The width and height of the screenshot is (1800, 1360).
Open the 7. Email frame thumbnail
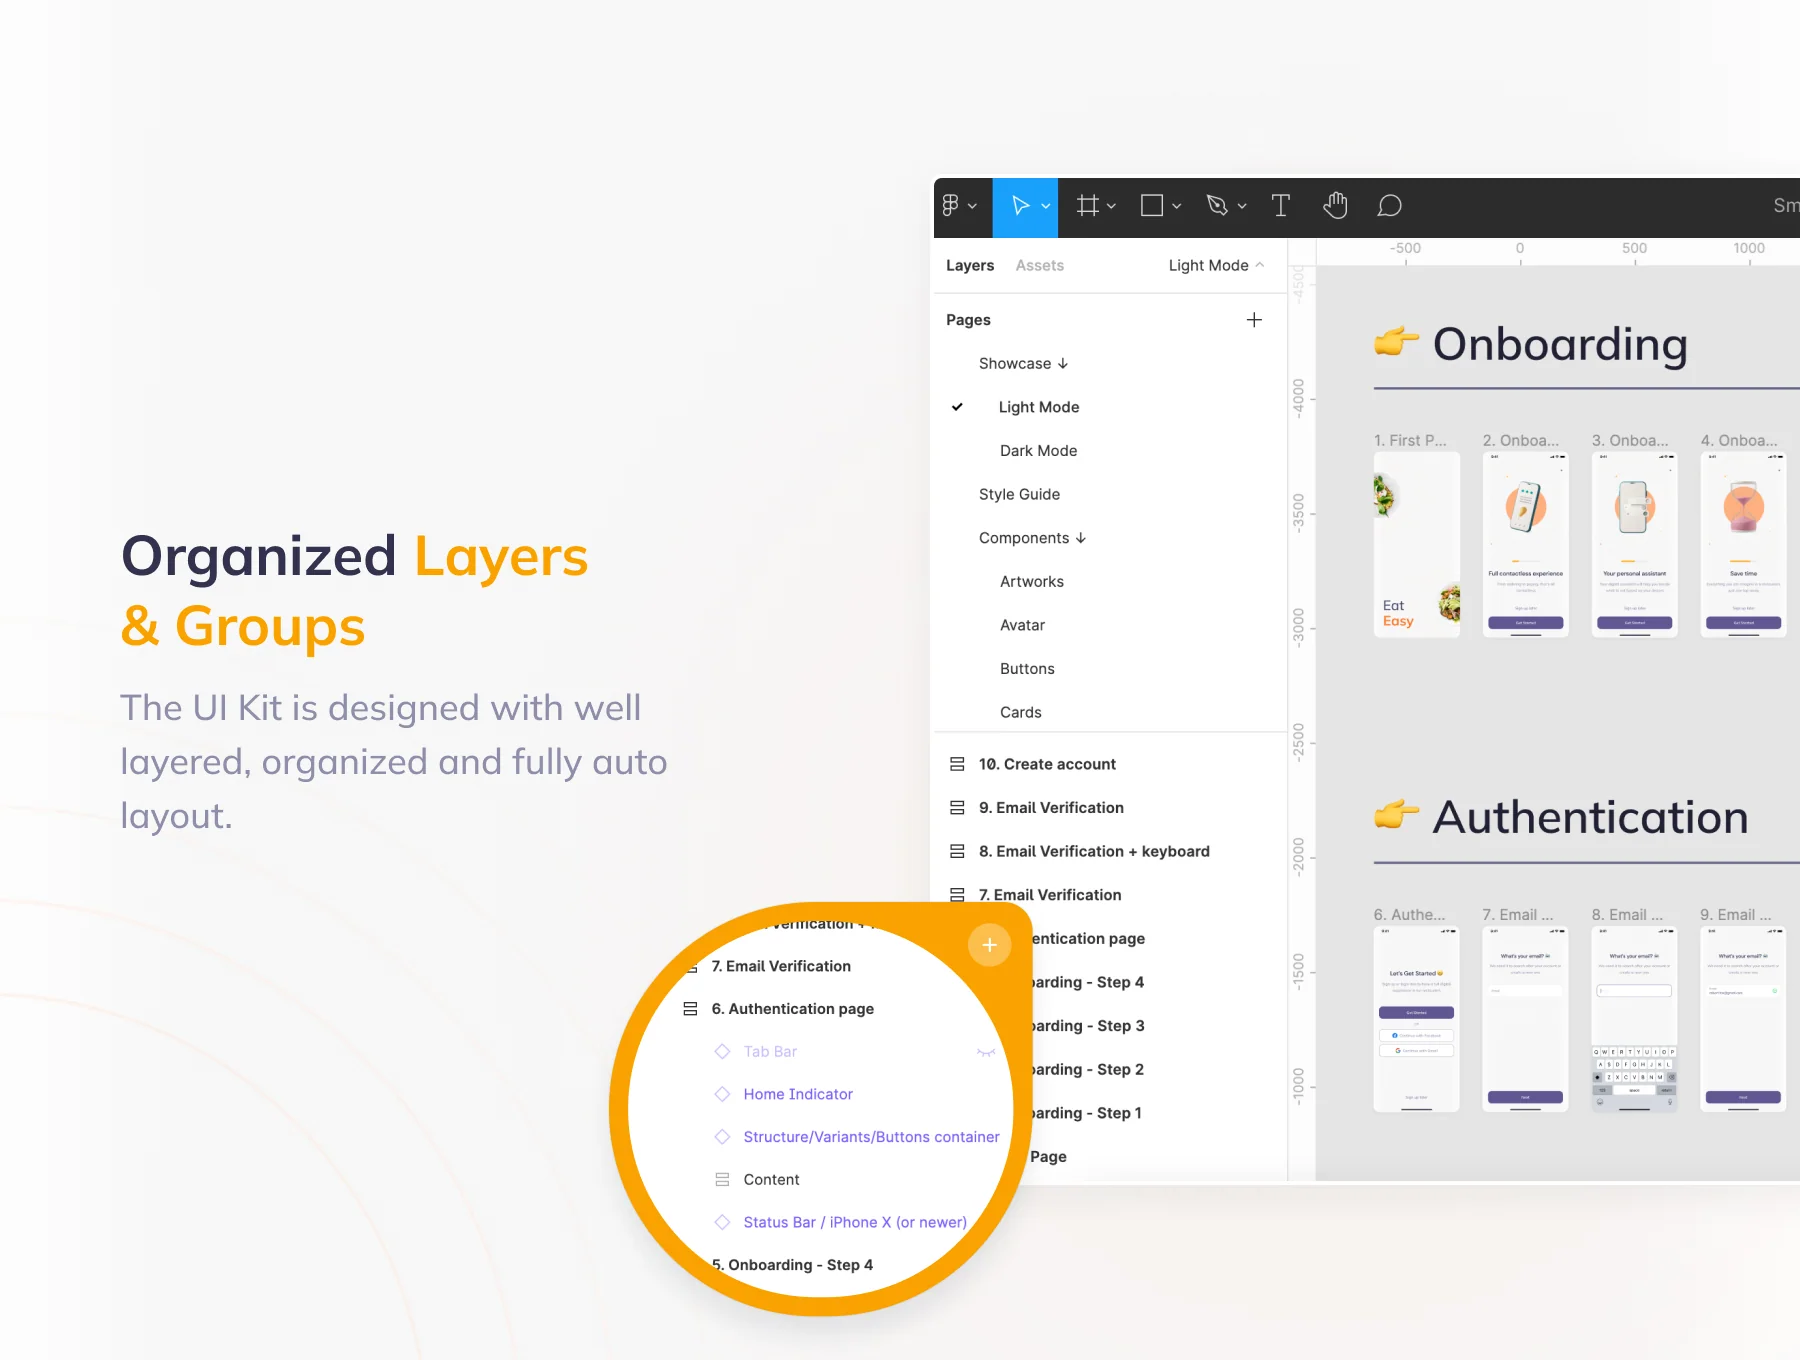1525,1019
